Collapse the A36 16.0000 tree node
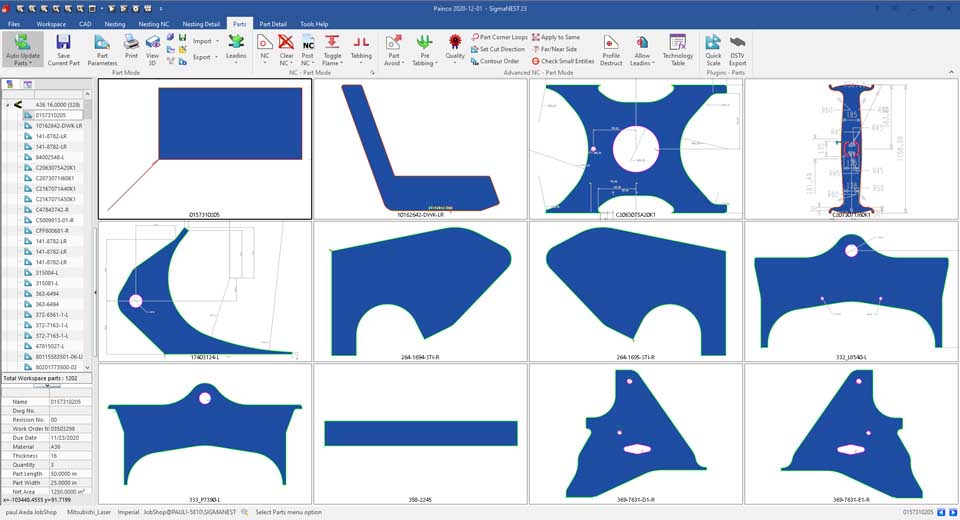 pos(8,104)
